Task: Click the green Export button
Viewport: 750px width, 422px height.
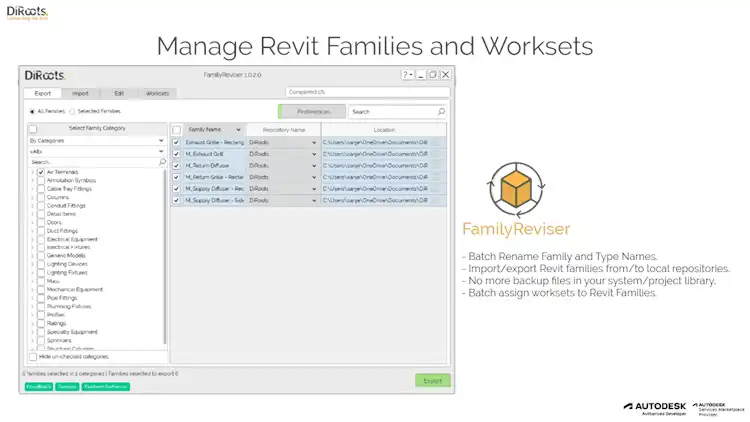Action: click(432, 381)
